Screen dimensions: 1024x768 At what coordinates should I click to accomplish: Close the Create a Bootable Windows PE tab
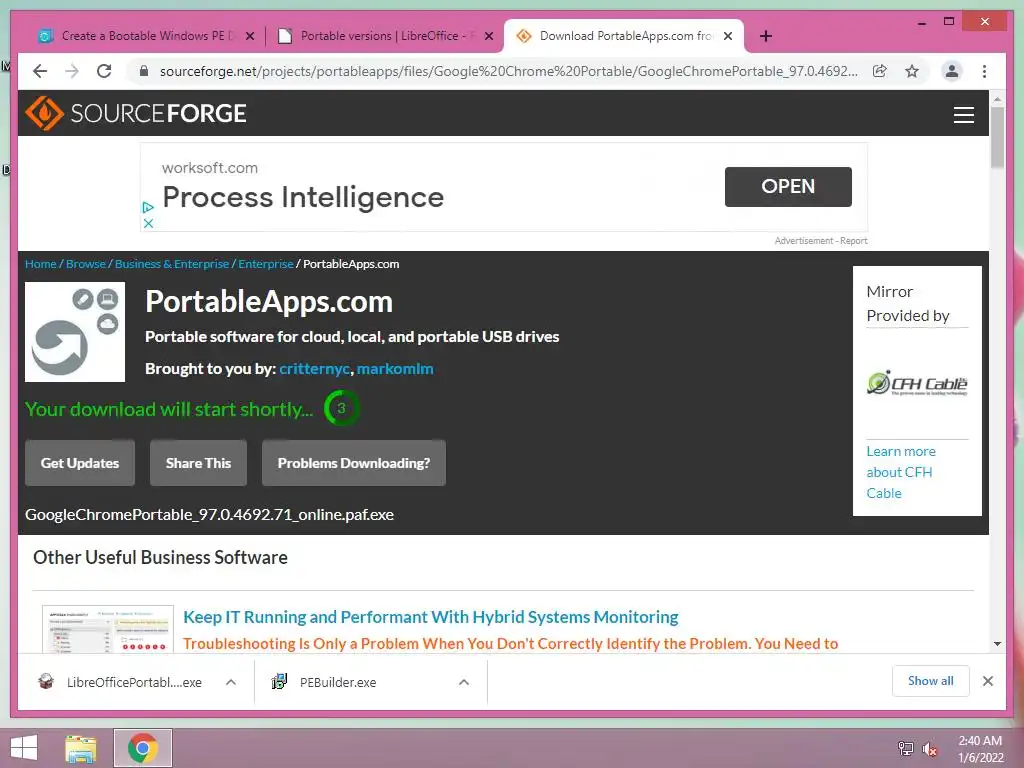pyautogui.click(x=249, y=36)
